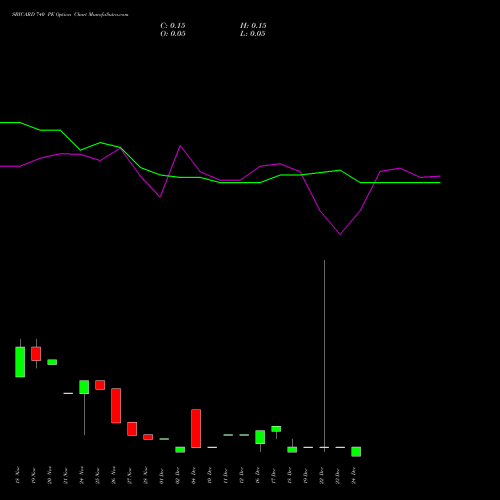Click the last green 24 Dec candlestick
The height and width of the screenshot is (500, 500).
pyautogui.click(x=356, y=452)
